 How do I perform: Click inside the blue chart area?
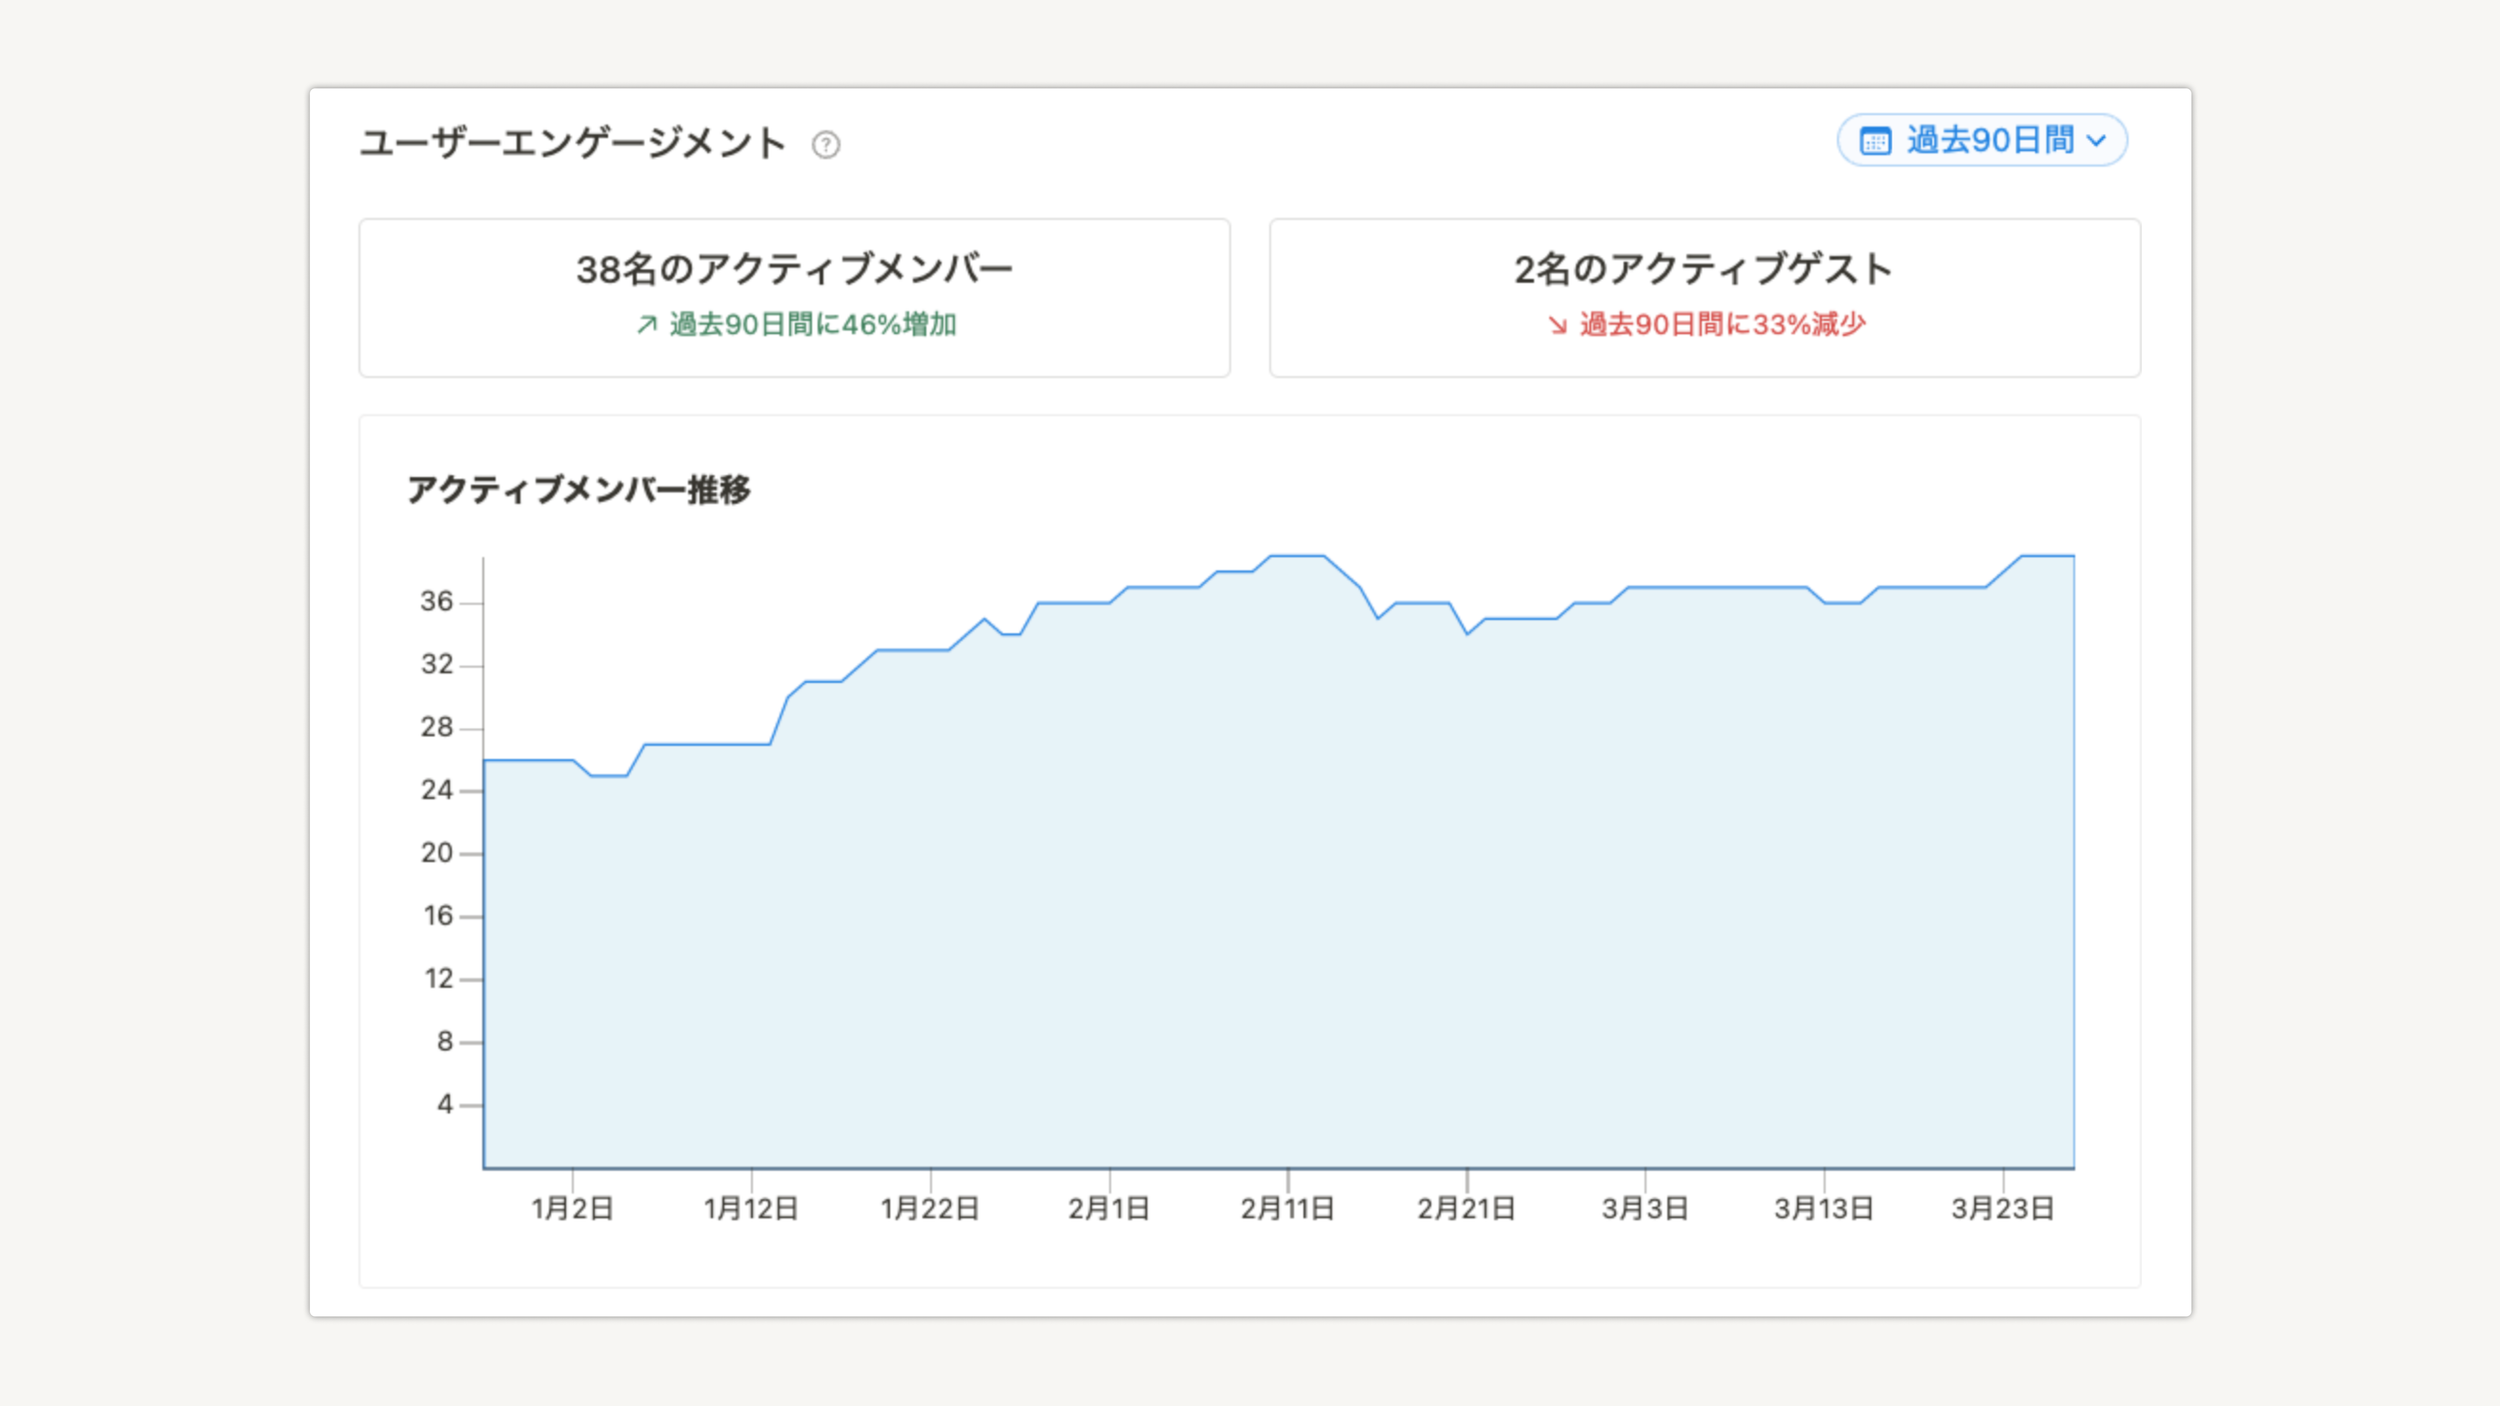tap(1280, 900)
